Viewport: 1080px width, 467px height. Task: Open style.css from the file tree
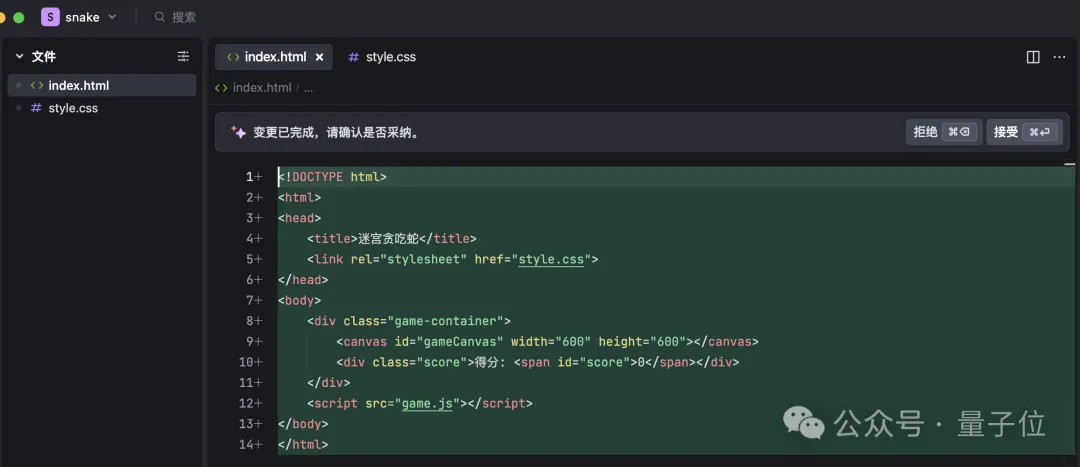(x=73, y=108)
